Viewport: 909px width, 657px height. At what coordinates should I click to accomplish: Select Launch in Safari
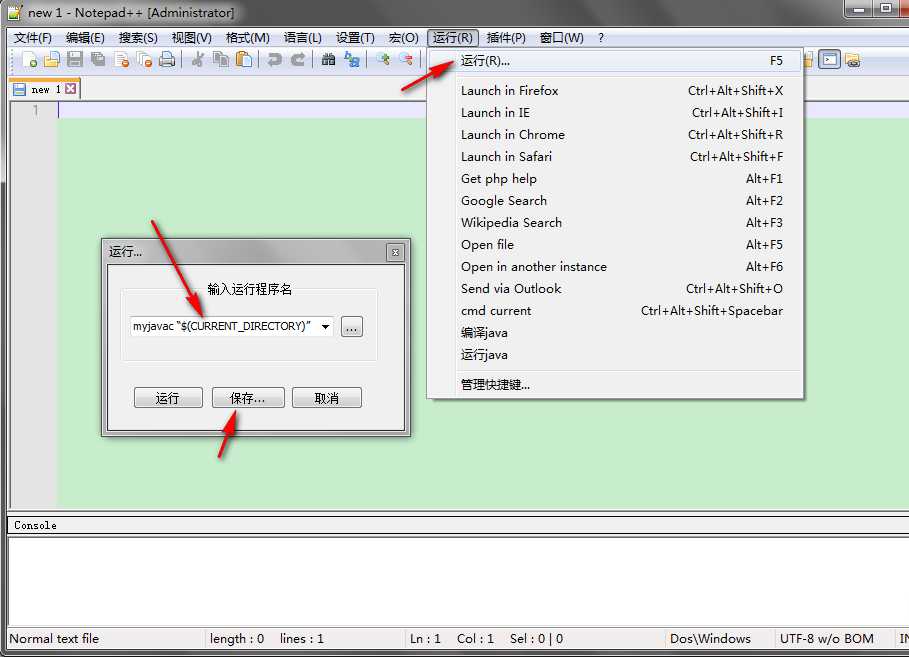[x=616, y=157]
